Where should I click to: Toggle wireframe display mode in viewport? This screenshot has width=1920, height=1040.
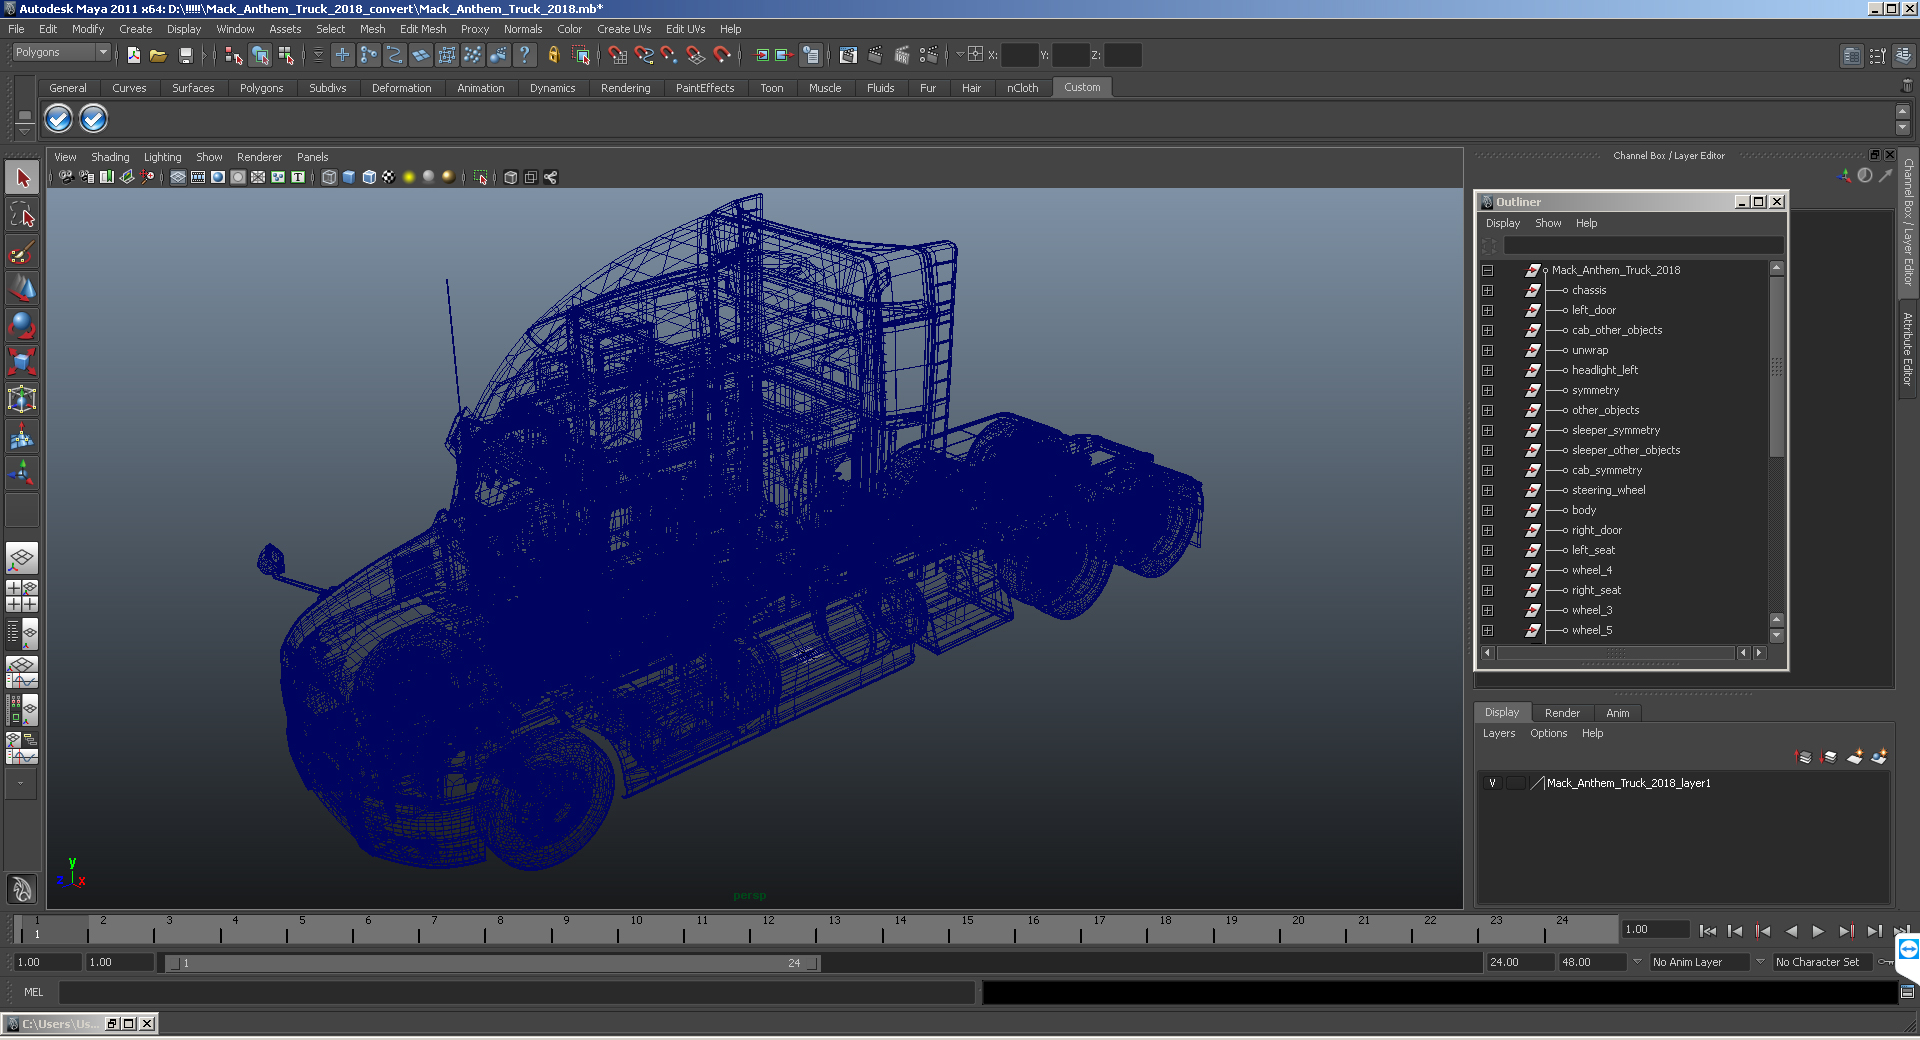[x=329, y=177]
